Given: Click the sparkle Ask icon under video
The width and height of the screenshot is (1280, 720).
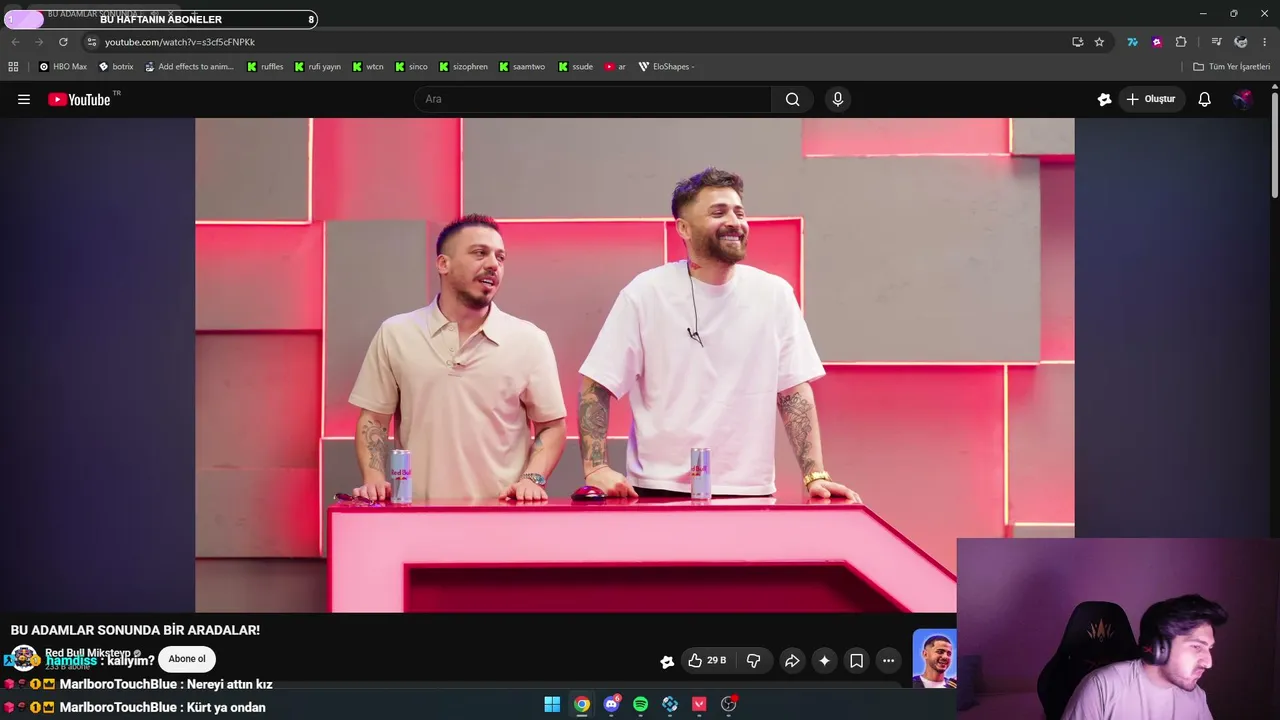Looking at the screenshot, I should 824,661.
